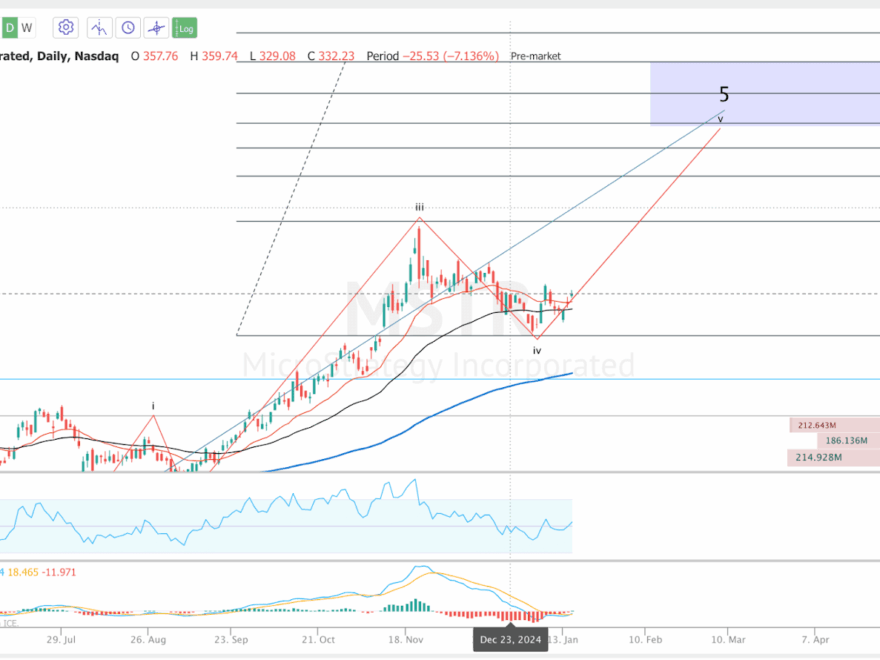Click volume label 212.643M
This screenshot has height=660, width=880.
pyautogui.click(x=817, y=425)
